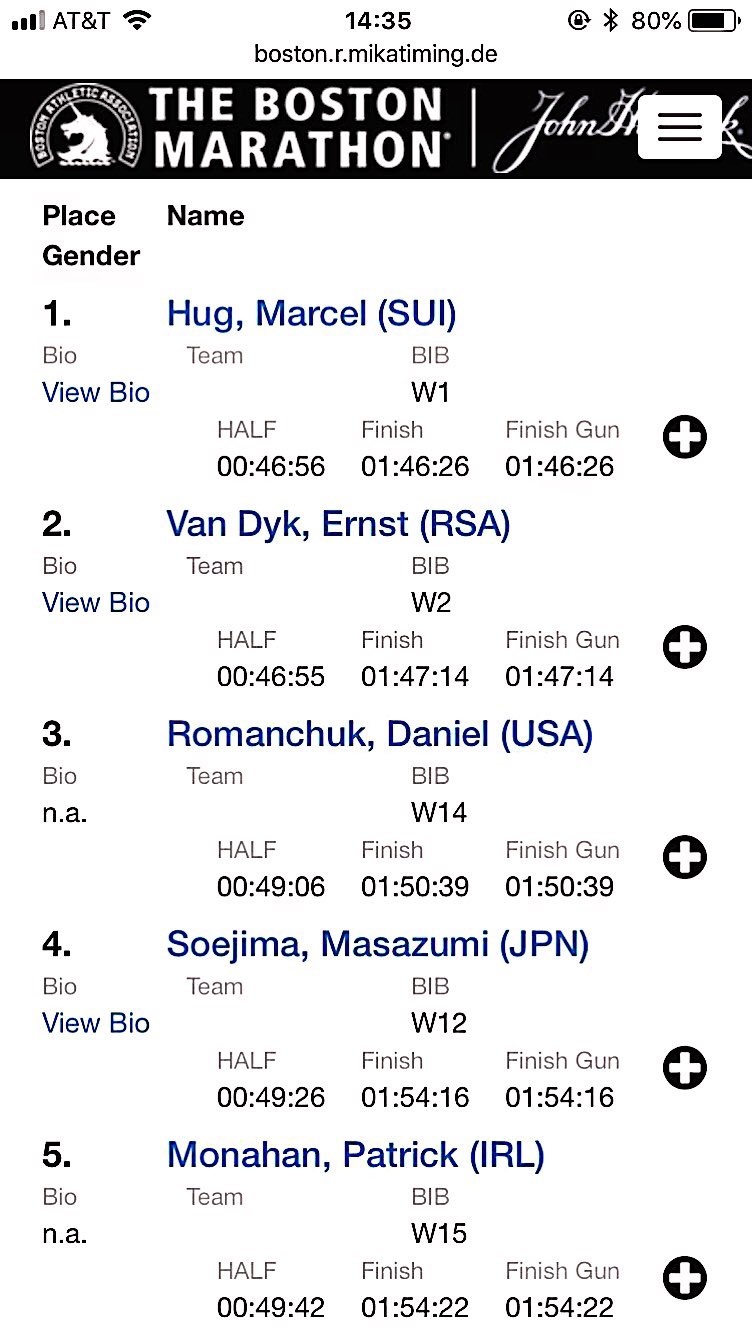752x1336 pixels.
Task: Click plus icon beside Masazumi Soejima's times
Action: coord(685,1068)
